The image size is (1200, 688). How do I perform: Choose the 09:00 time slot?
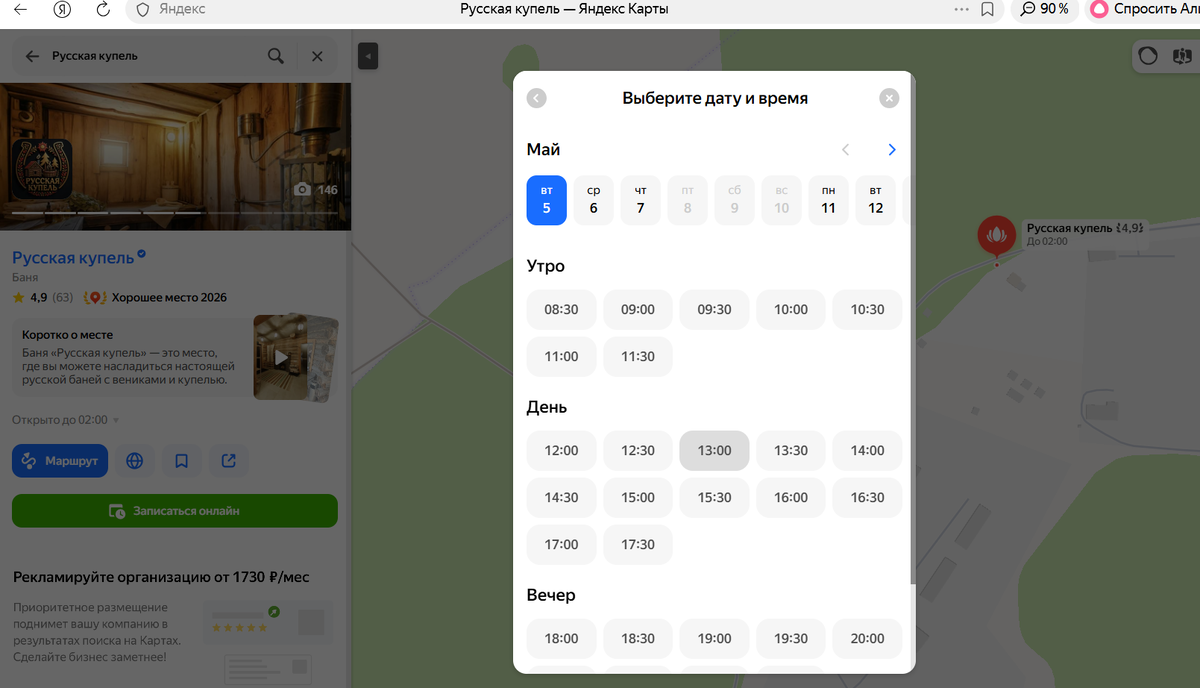638,309
